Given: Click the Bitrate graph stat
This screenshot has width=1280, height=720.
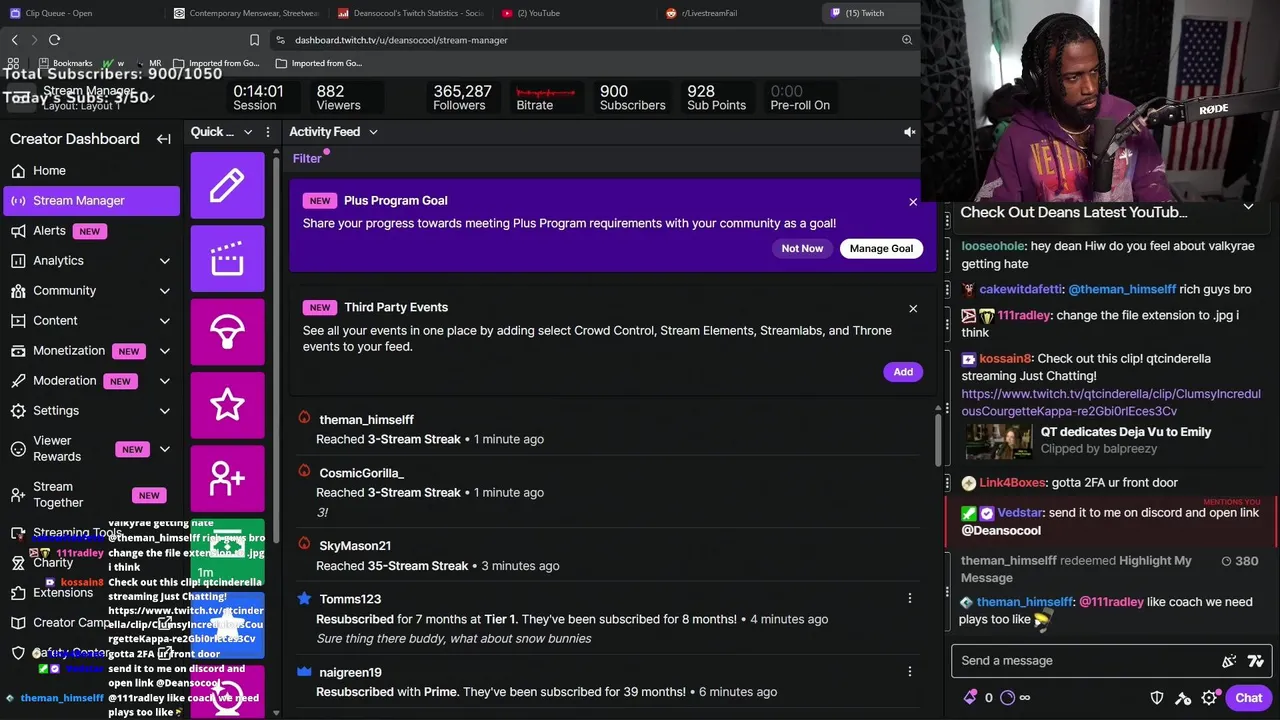Looking at the screenshot, I should (x=545, y=97).
